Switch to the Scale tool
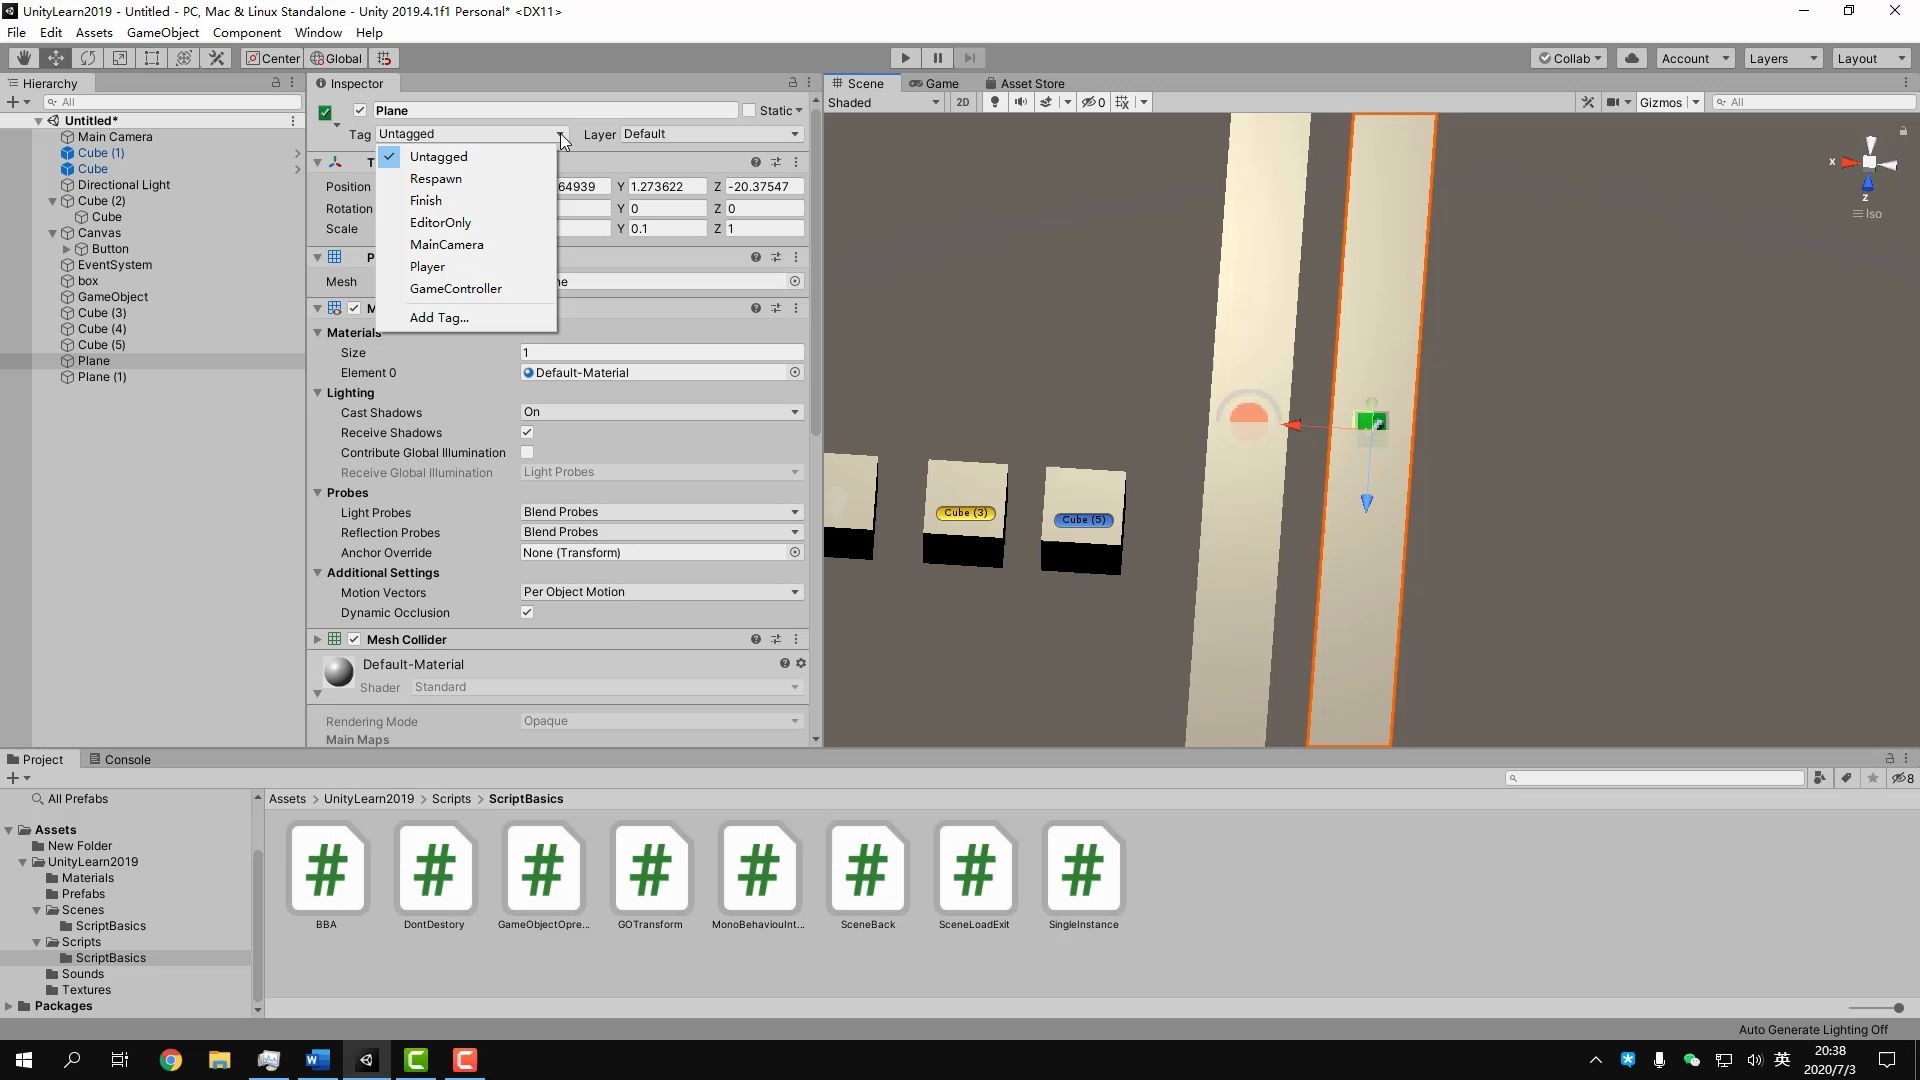 [x=119, y=58]
